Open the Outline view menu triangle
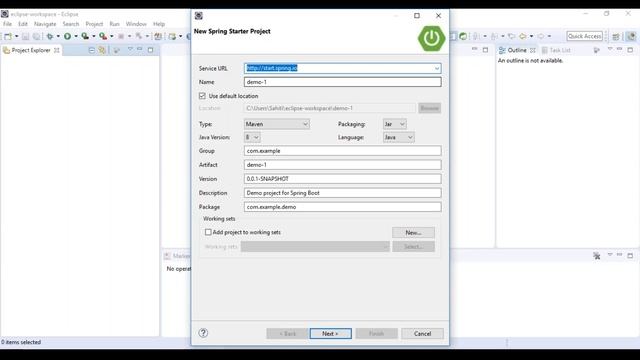640x360 pixels. click(610, 49)
